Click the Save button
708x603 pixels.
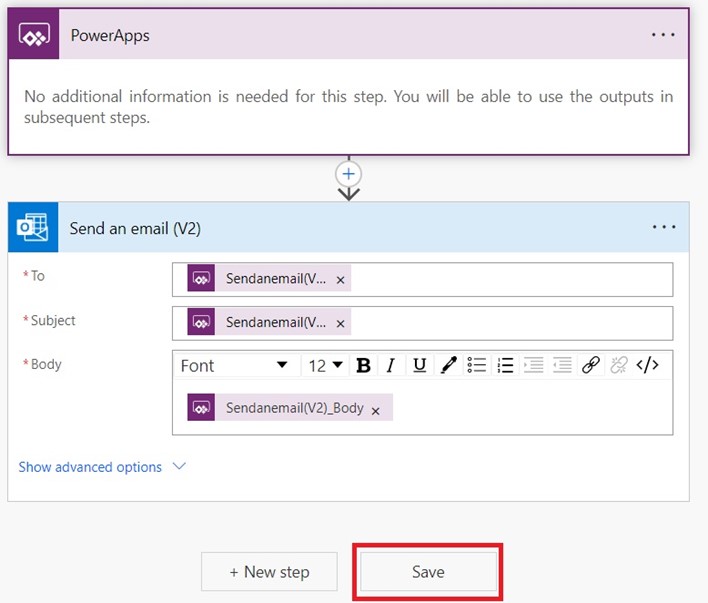428,572
